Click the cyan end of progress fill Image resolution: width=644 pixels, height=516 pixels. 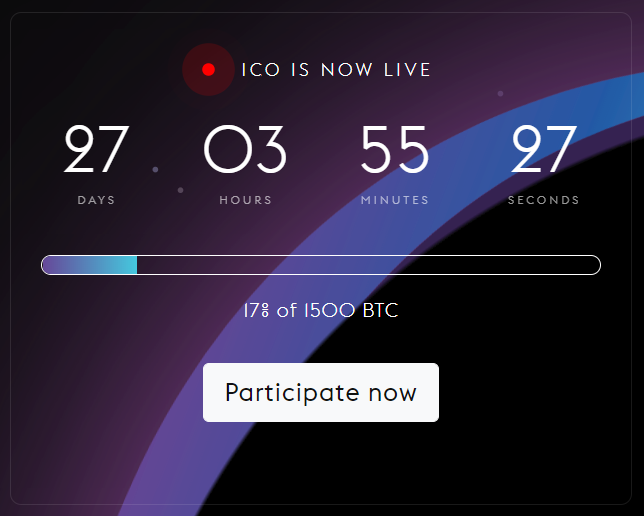[x=131, y=265]
